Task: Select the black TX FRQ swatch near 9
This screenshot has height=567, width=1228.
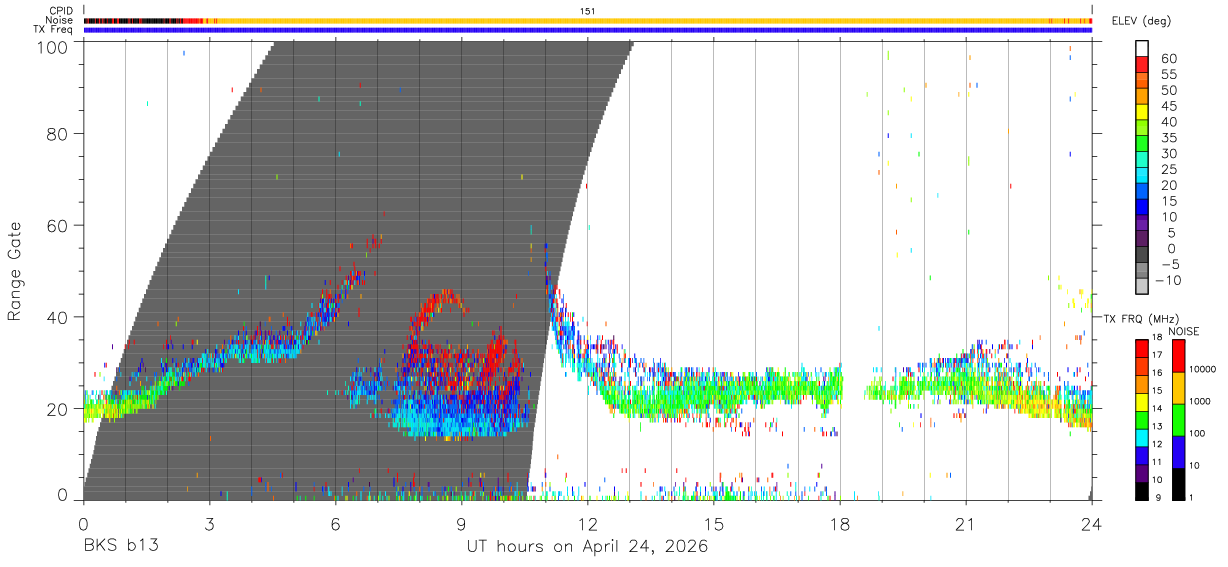Action: pyautogui.click(x=1143, y=492)
